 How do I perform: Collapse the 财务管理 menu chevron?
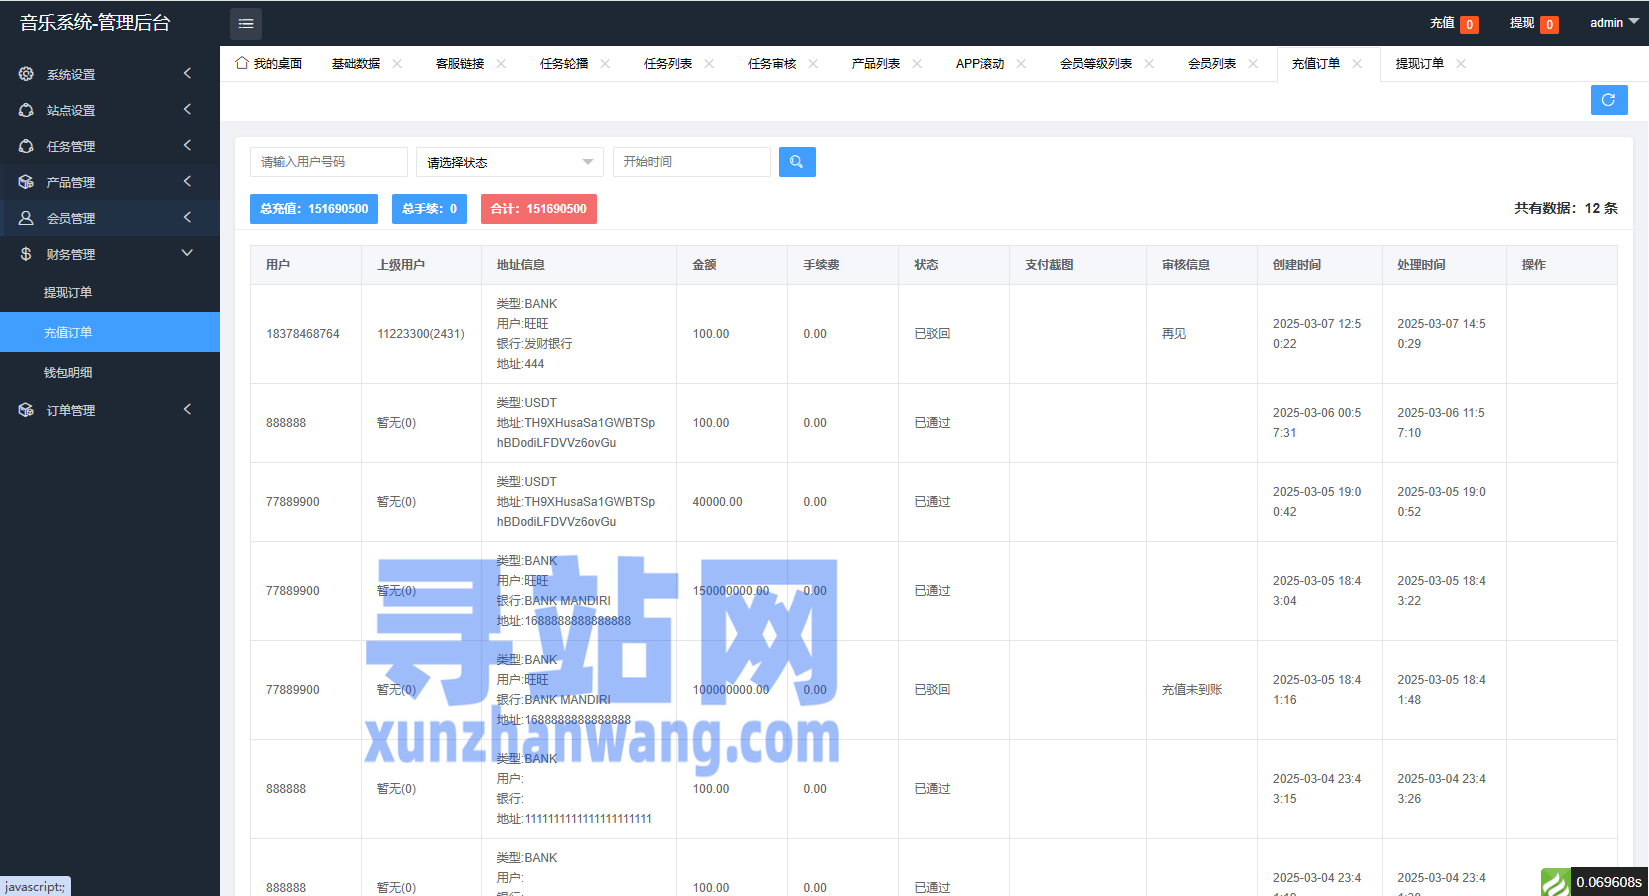(187, 253)
